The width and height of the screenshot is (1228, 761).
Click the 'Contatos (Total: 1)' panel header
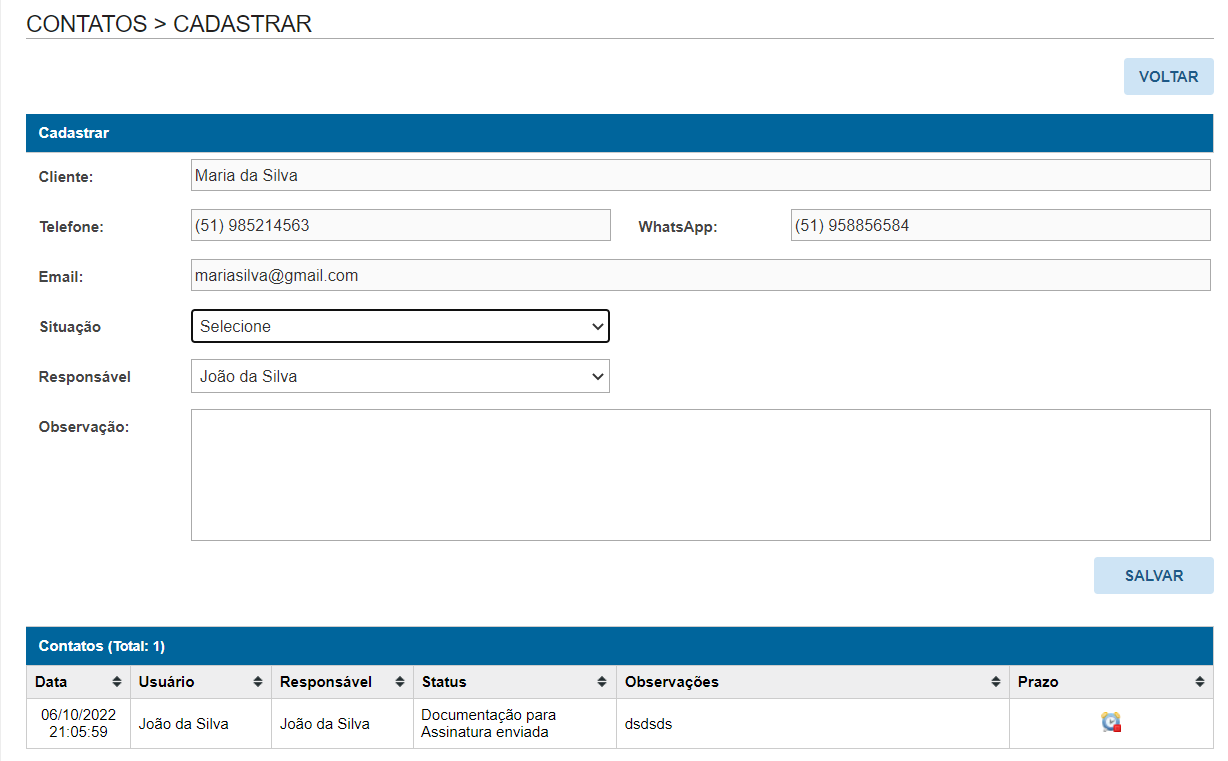pos(102,646)
